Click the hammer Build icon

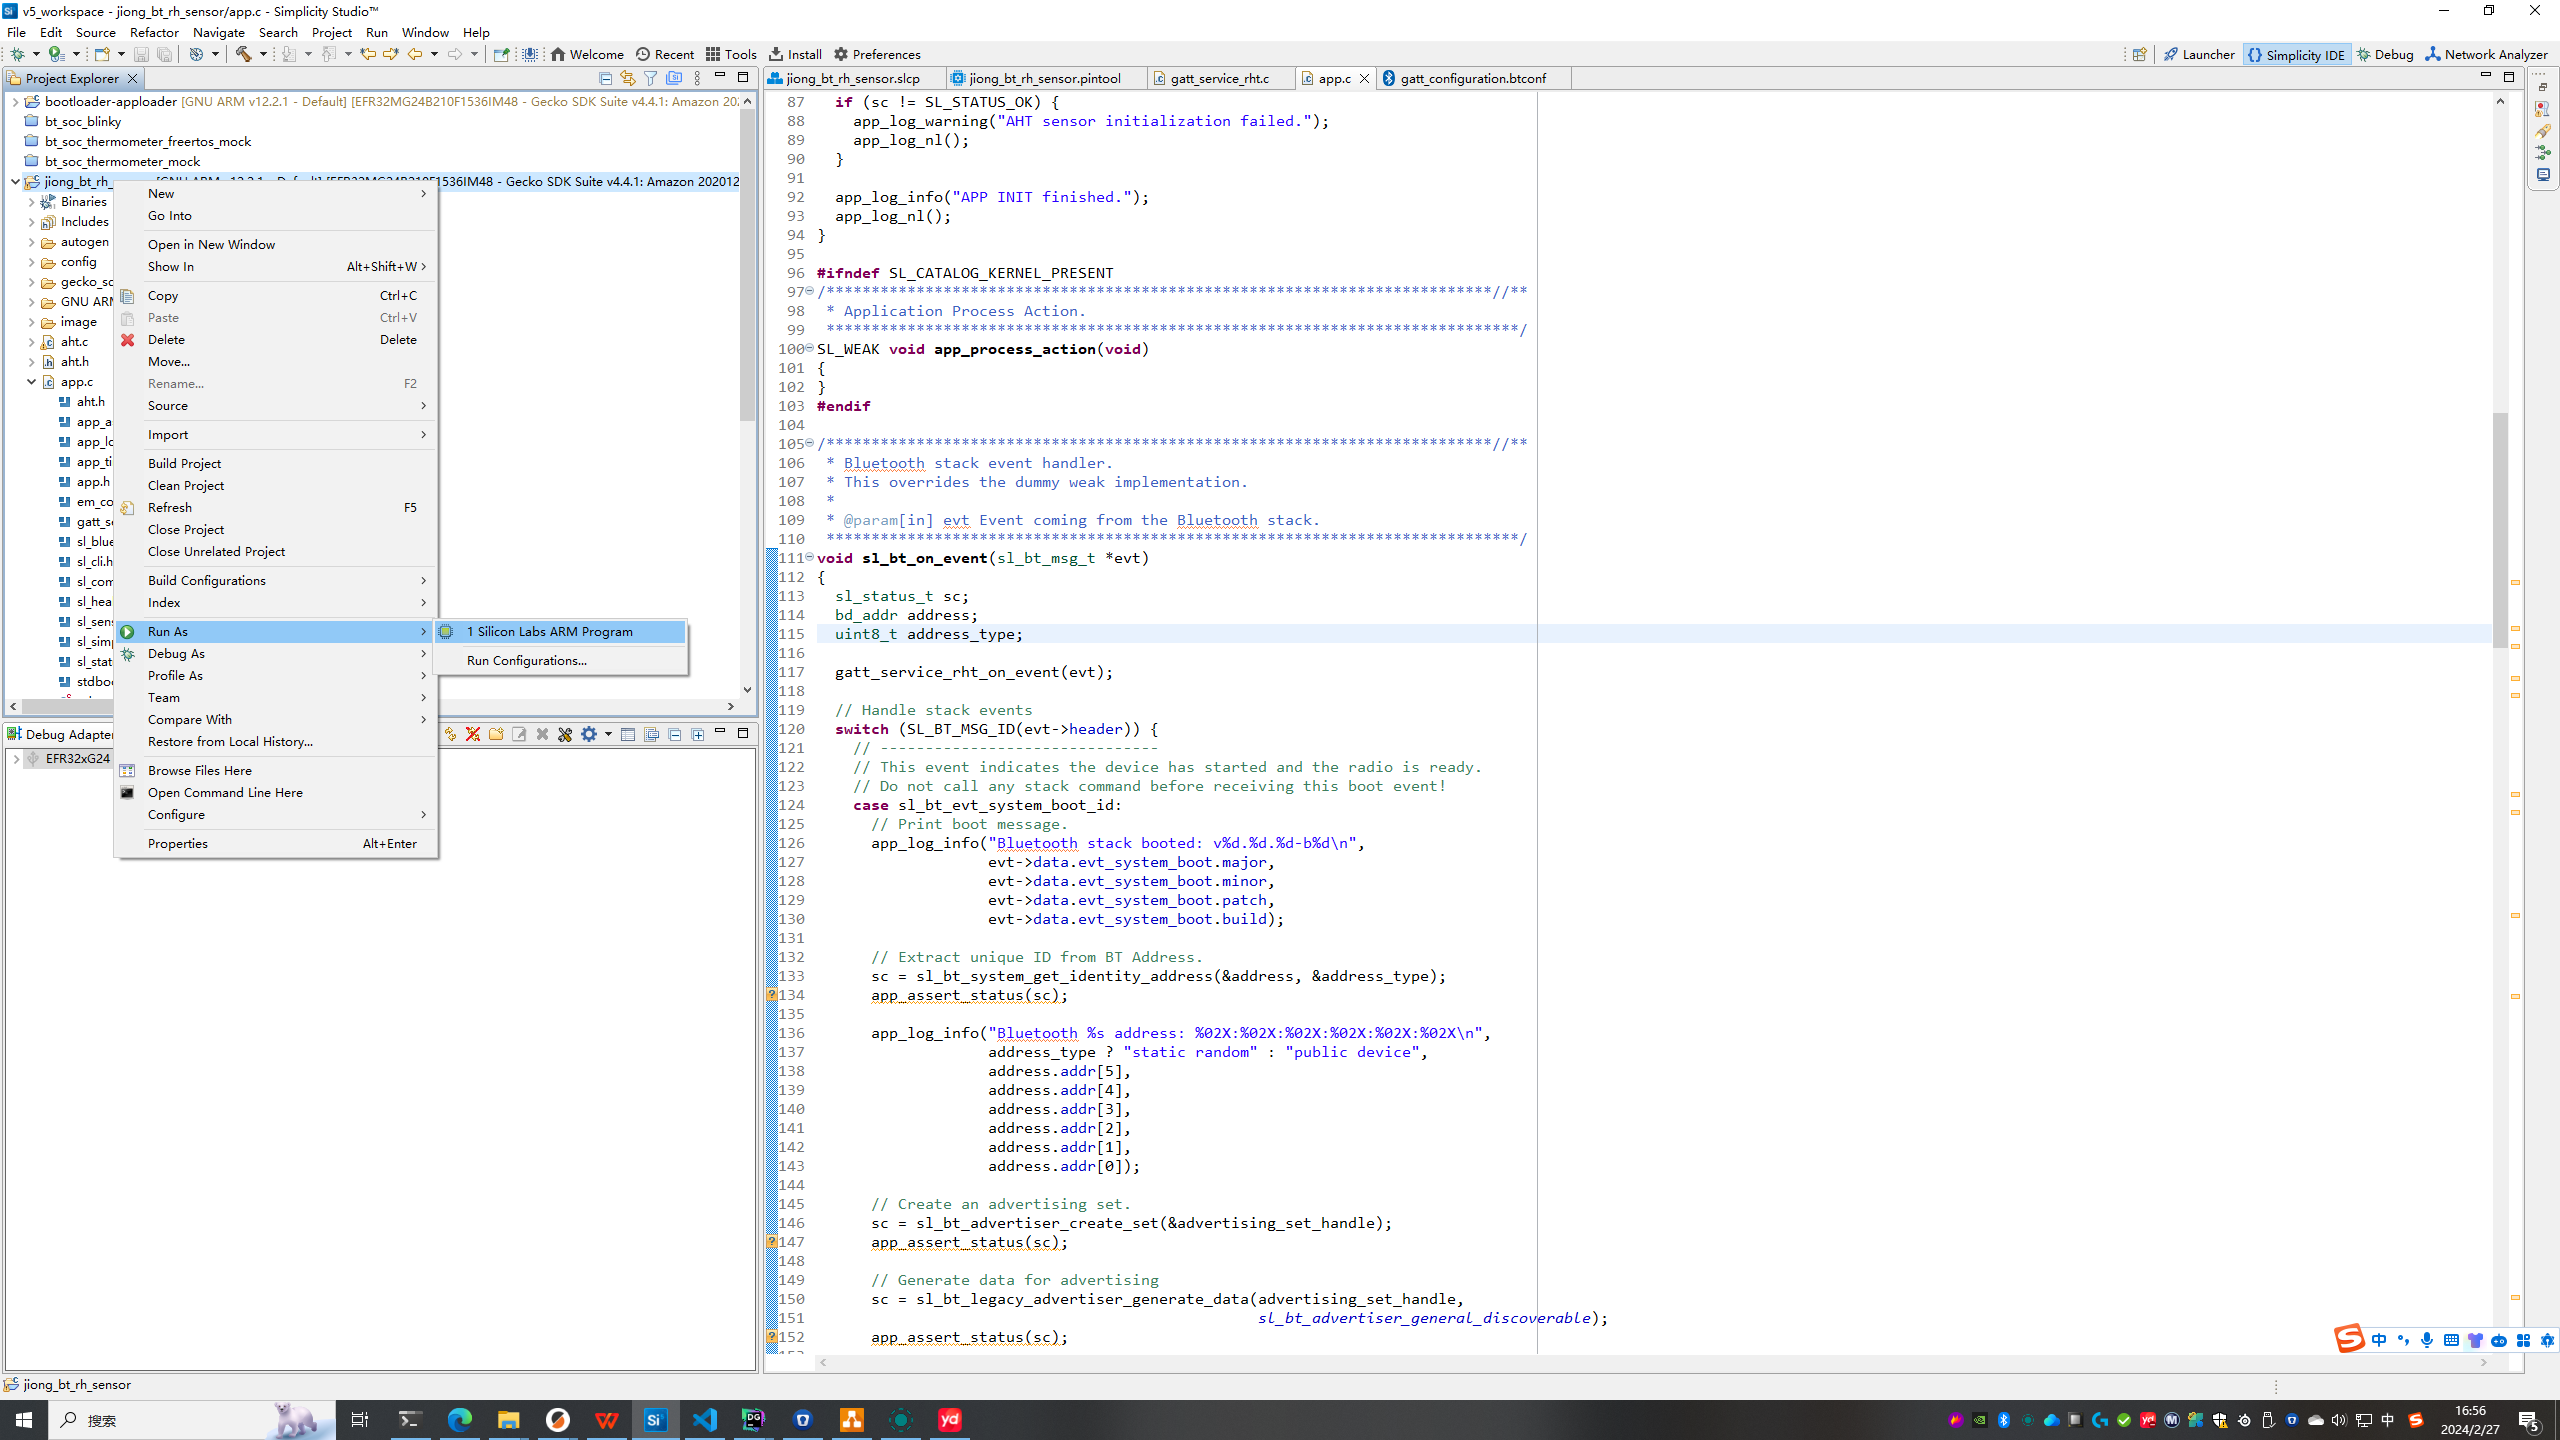tap(243, 54)
